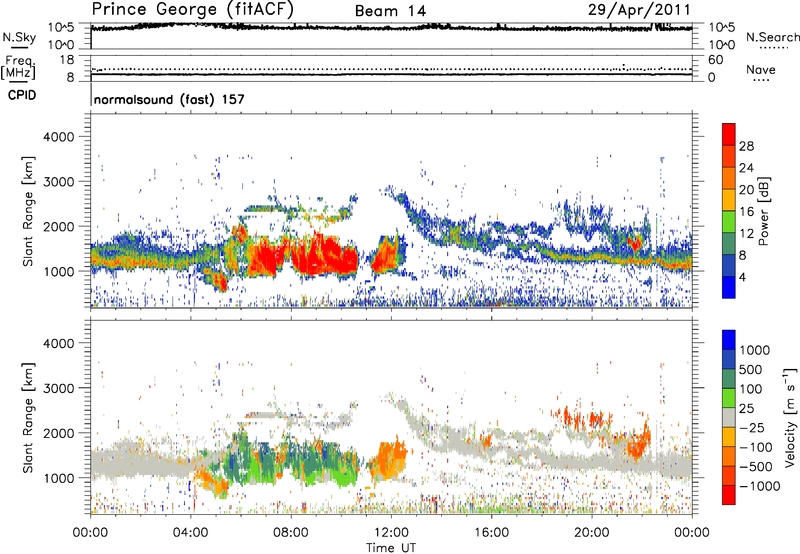Select the "Power [dB]" color bar title

763,211
